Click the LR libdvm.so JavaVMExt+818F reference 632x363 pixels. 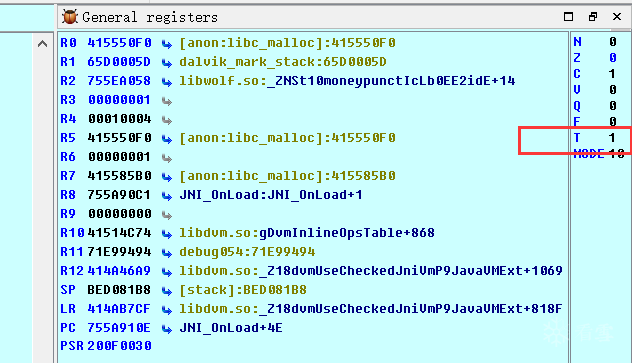tap(371, 309)
